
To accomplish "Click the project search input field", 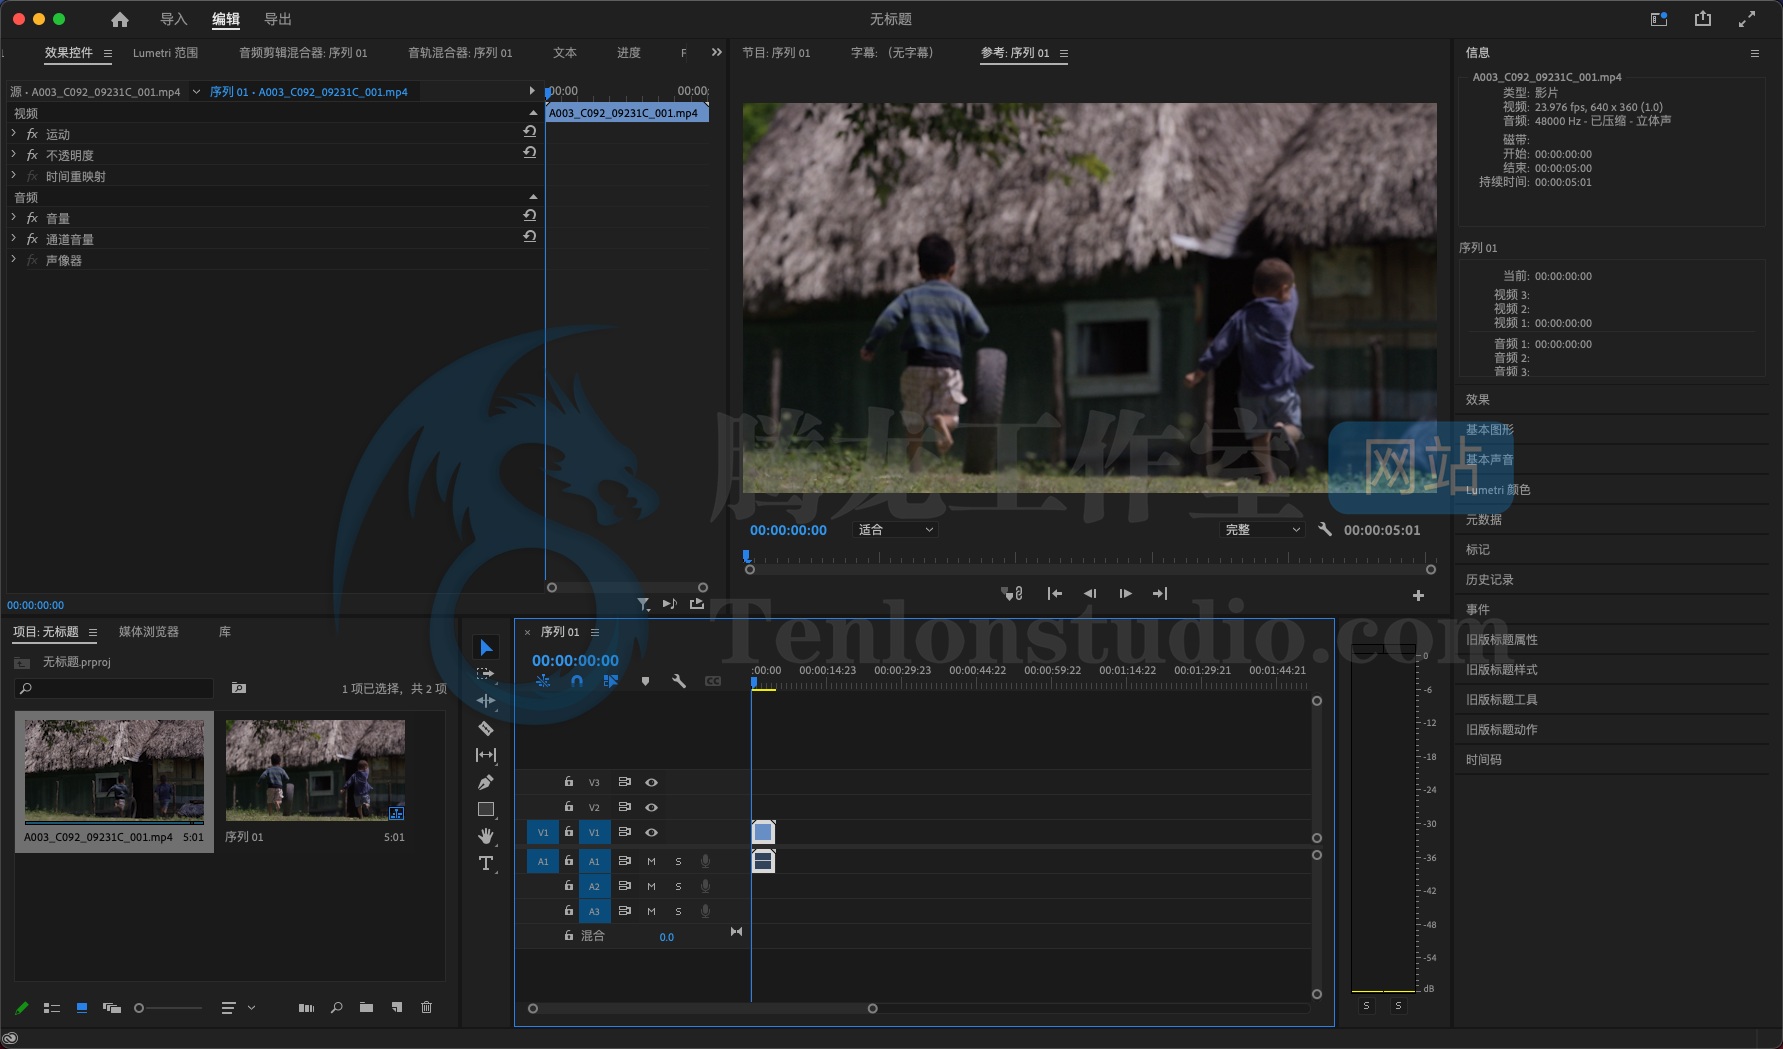I will tap(114, 689).
